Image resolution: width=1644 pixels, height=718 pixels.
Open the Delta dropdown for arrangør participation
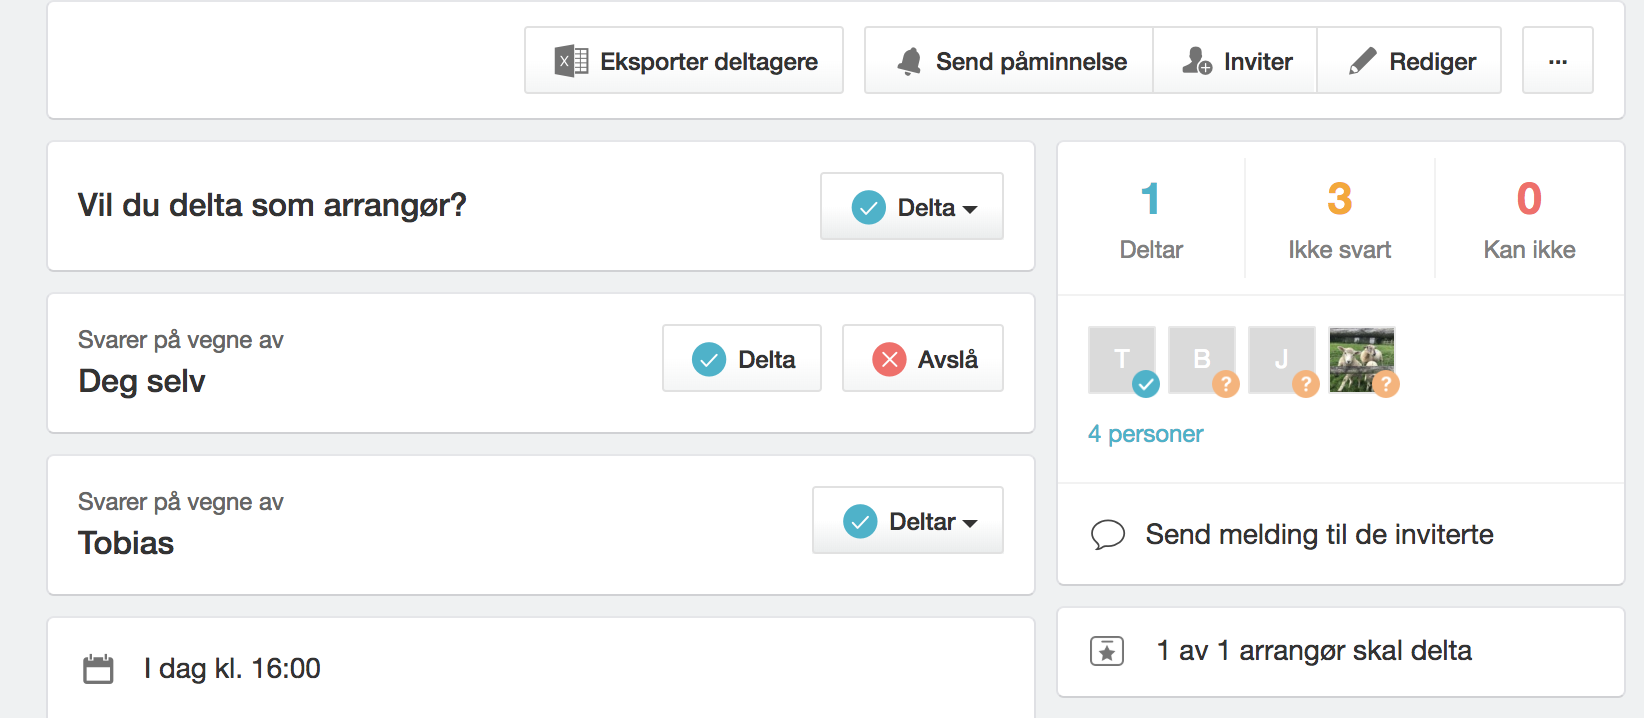(x=912, y=206)
